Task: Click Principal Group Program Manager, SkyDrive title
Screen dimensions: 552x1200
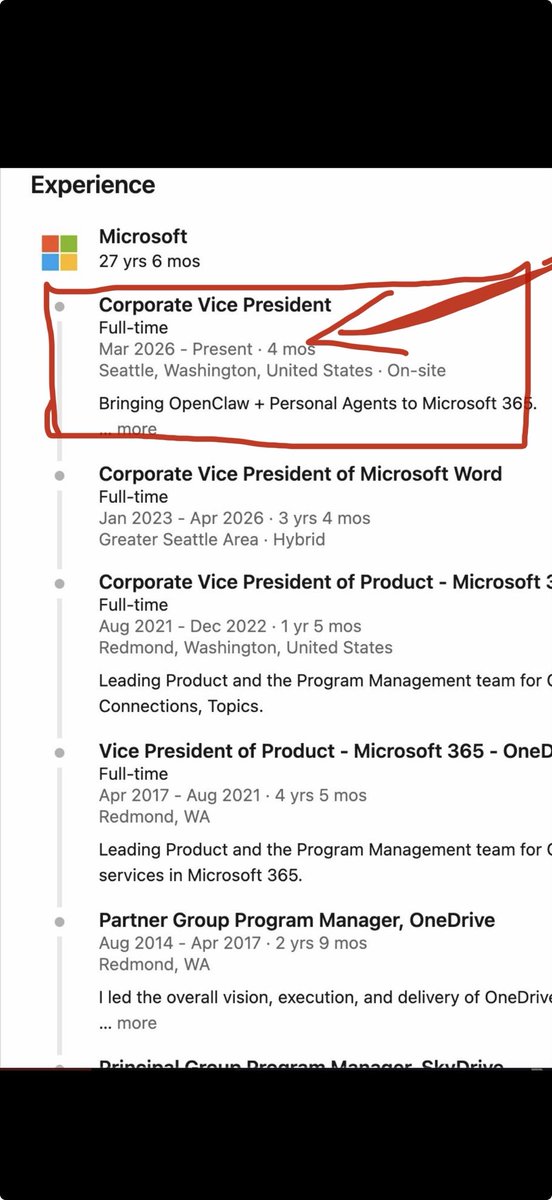Action: click(301, 1066)
